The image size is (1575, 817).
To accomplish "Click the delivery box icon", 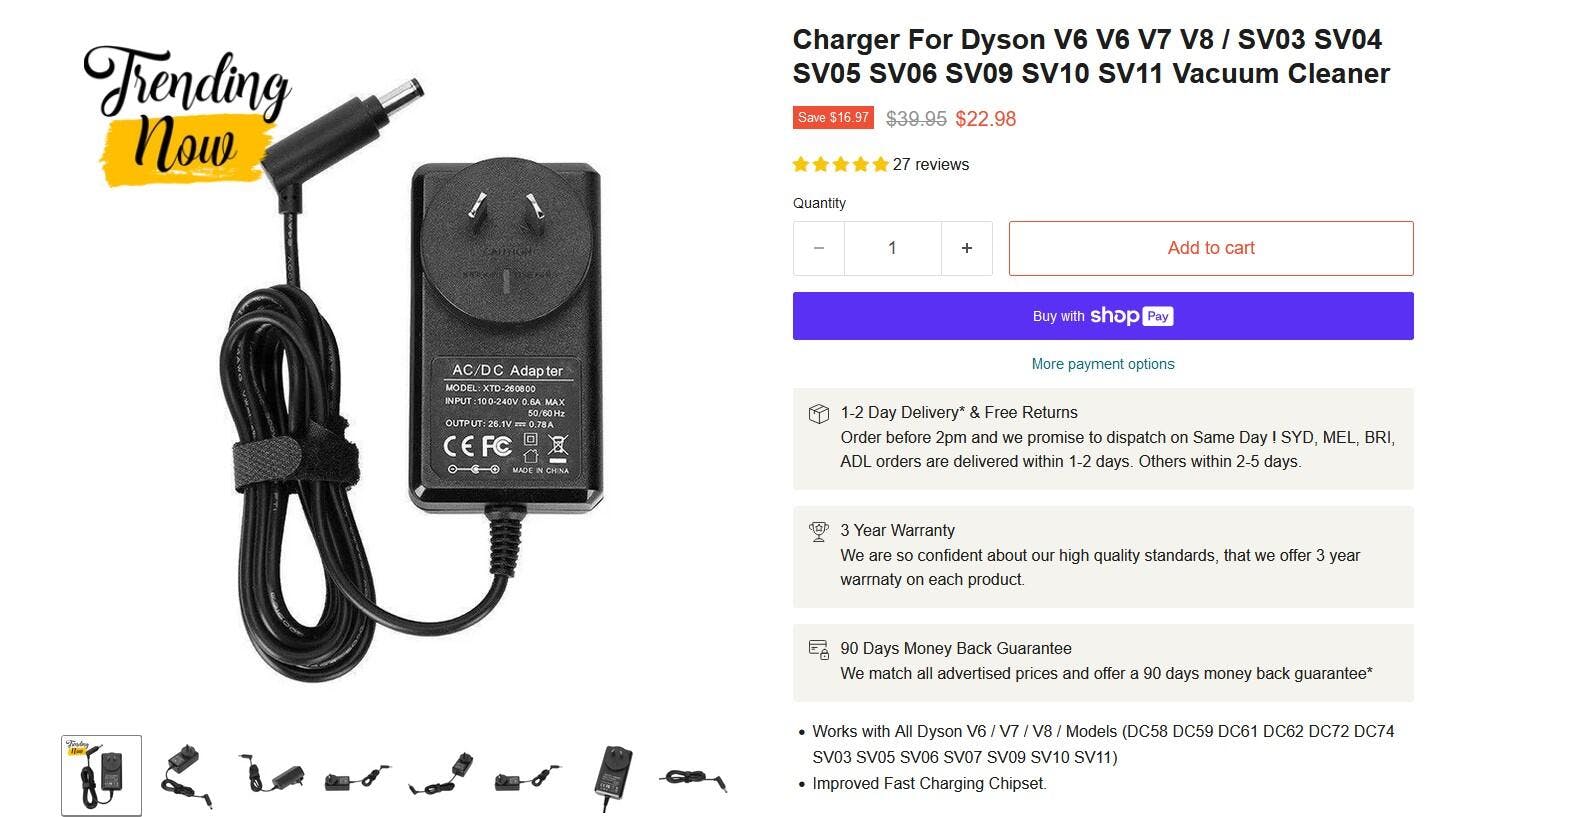I will [819, 414].
